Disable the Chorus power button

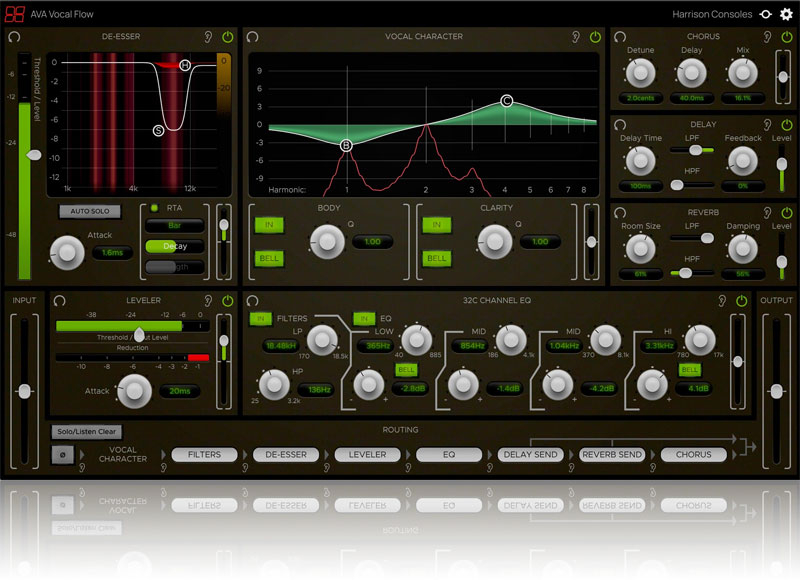coord(784,37)
